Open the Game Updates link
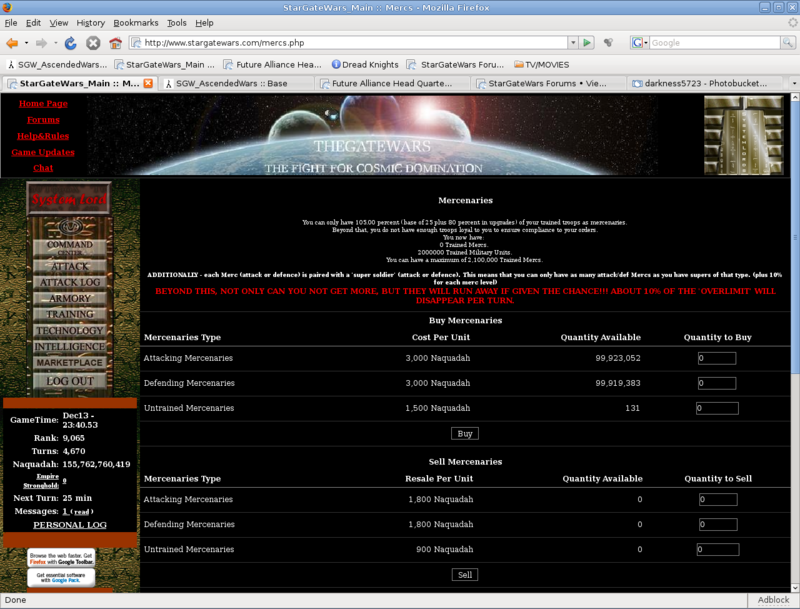The height and width of the screenshot is (609, 800). click(43, 152)
